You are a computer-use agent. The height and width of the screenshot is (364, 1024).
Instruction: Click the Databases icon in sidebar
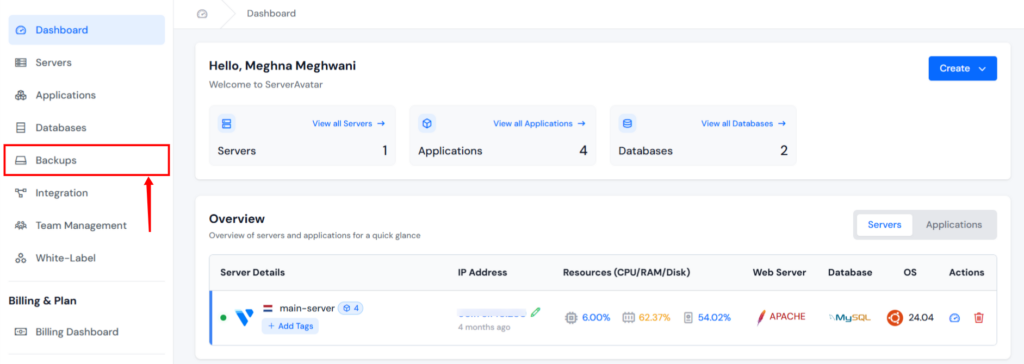point(21,127)
